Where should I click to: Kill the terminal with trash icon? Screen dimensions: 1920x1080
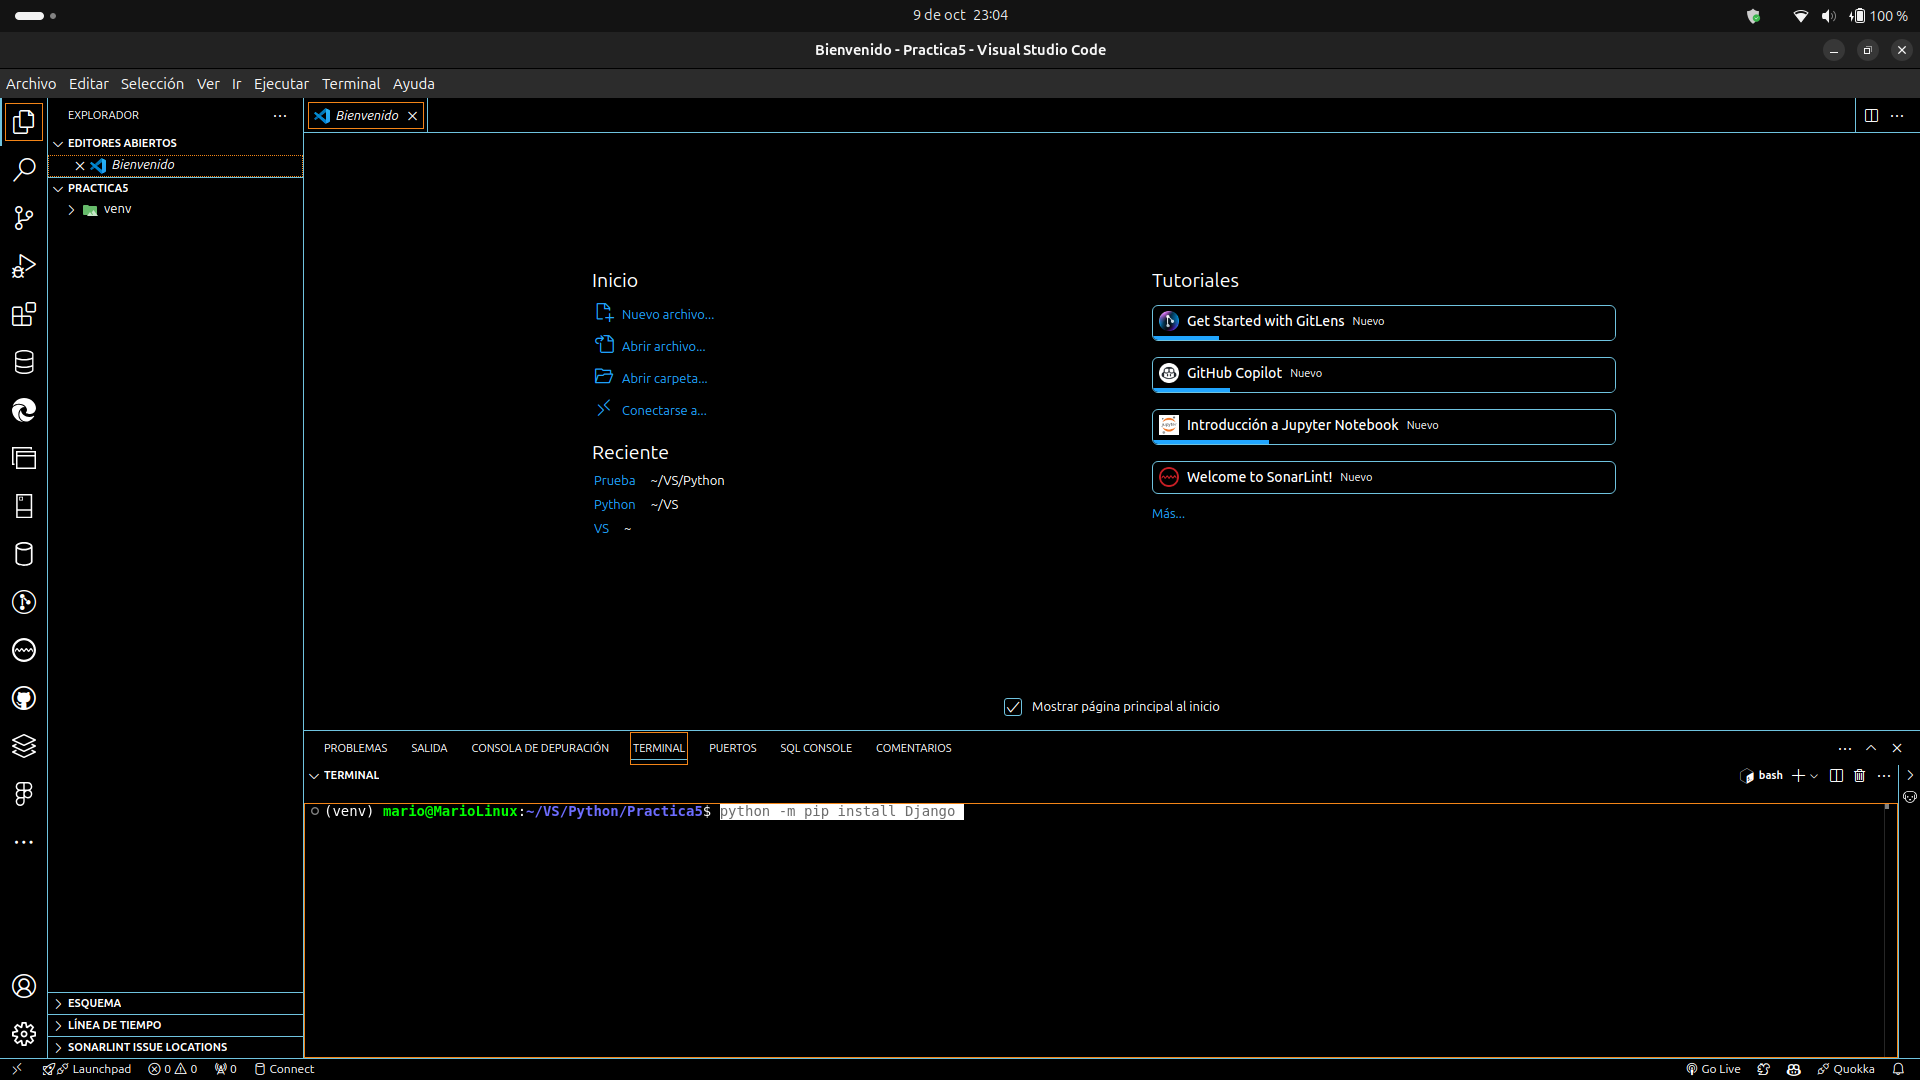[1860, 776]
